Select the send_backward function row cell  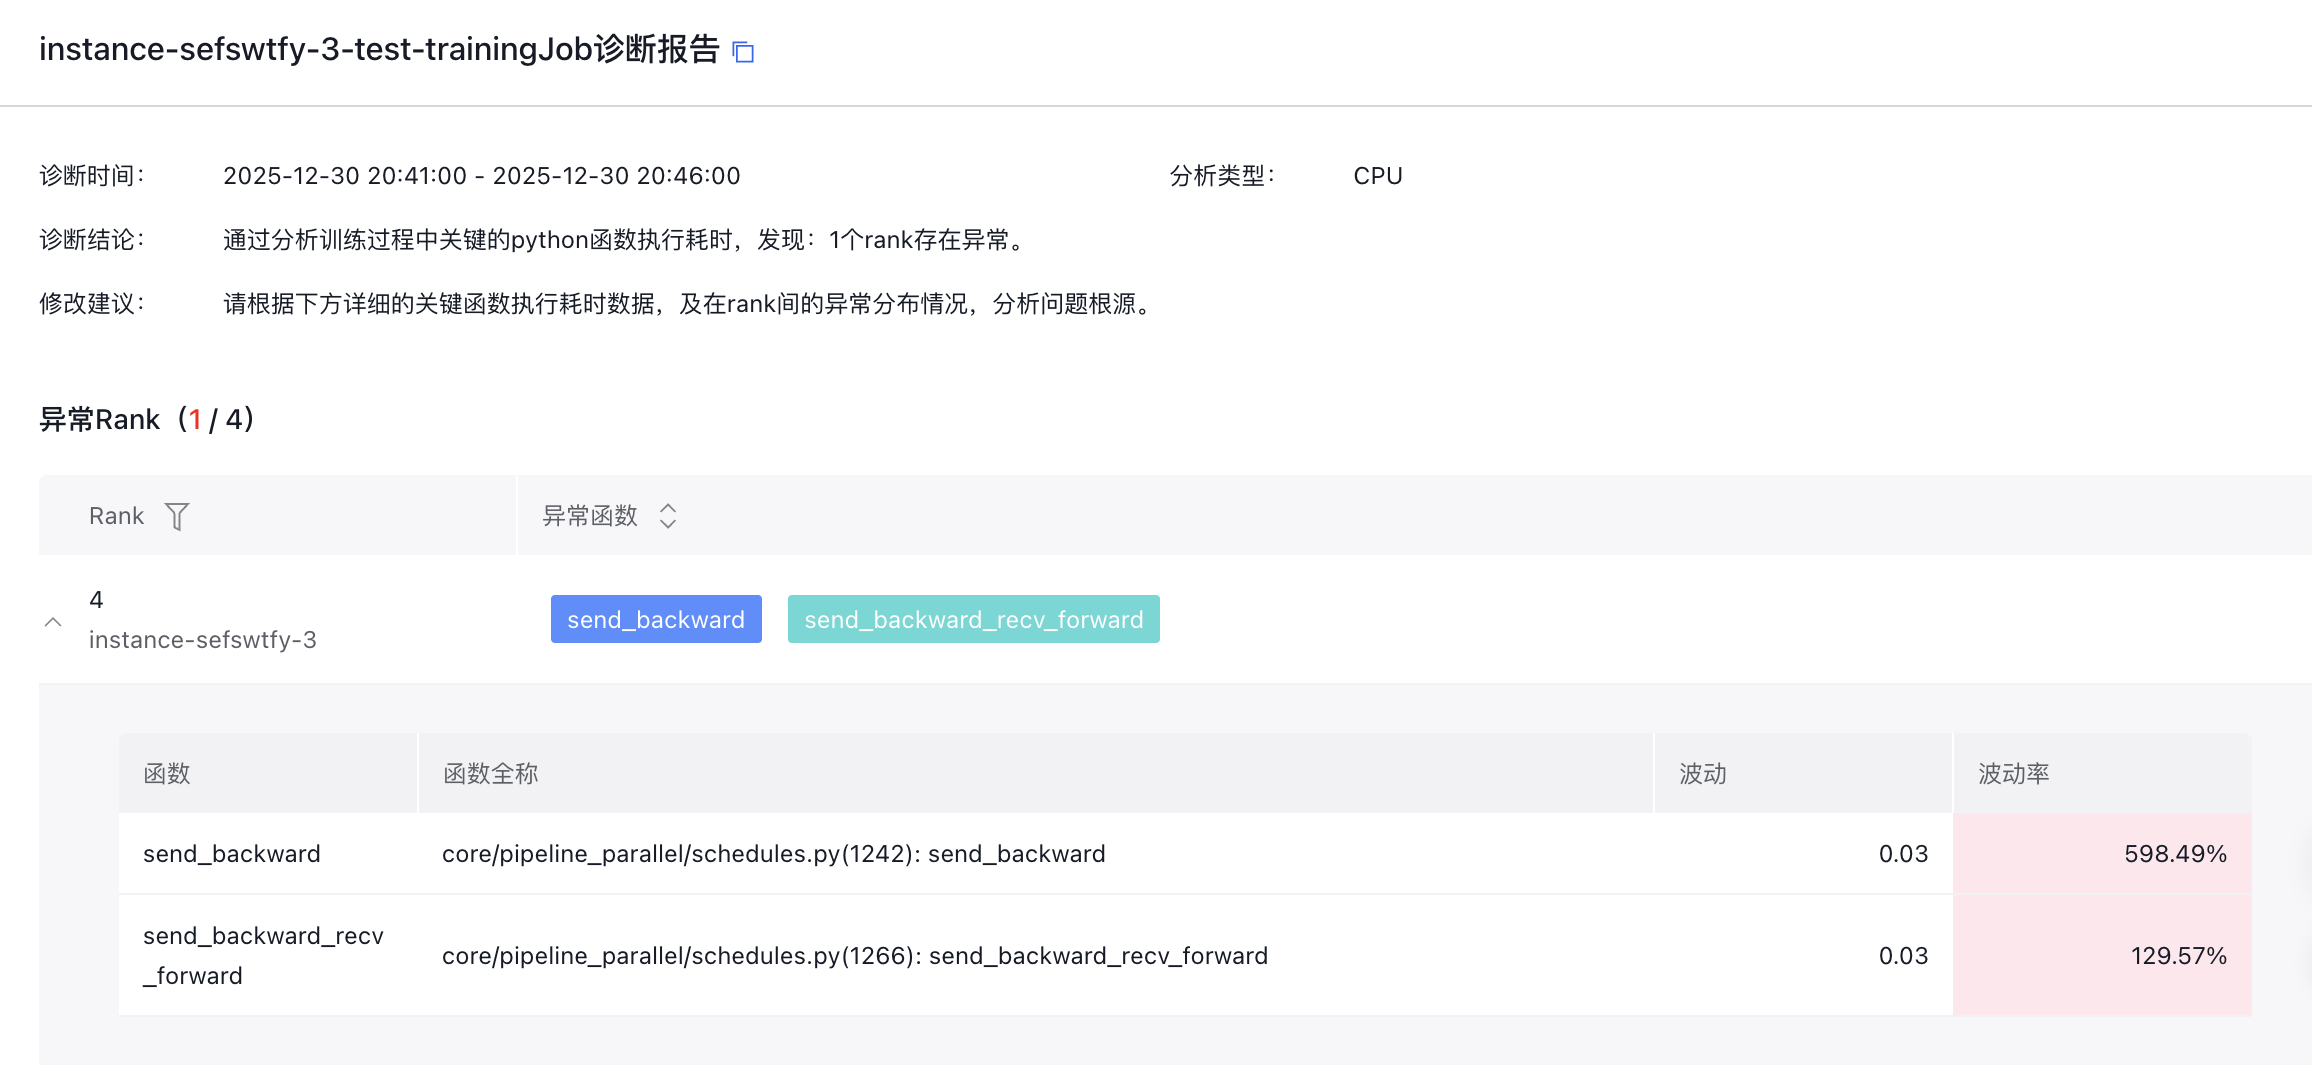pos(232,854)
